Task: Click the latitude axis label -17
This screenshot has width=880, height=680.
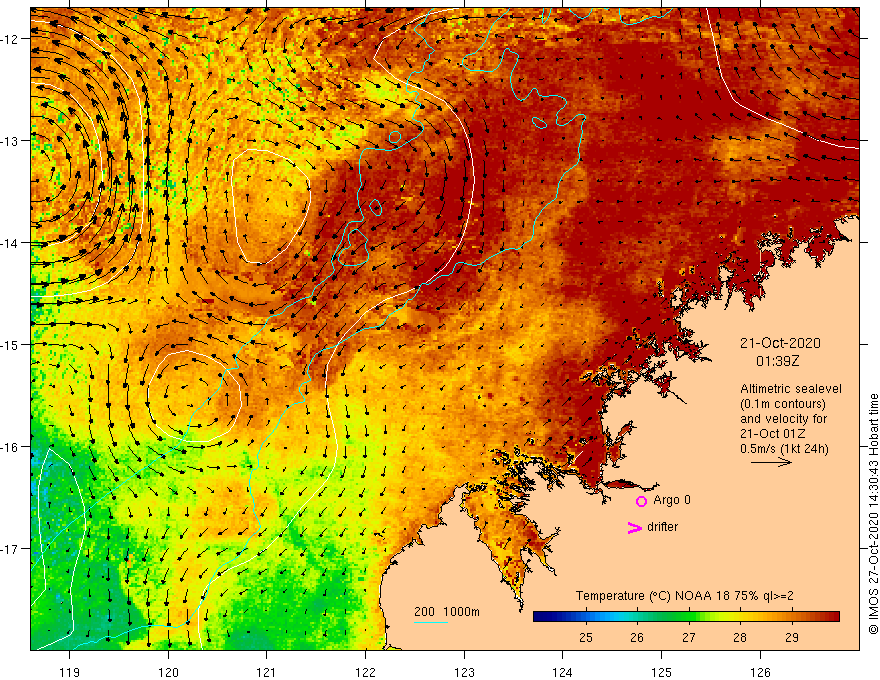Action: [x=10, y=549]
